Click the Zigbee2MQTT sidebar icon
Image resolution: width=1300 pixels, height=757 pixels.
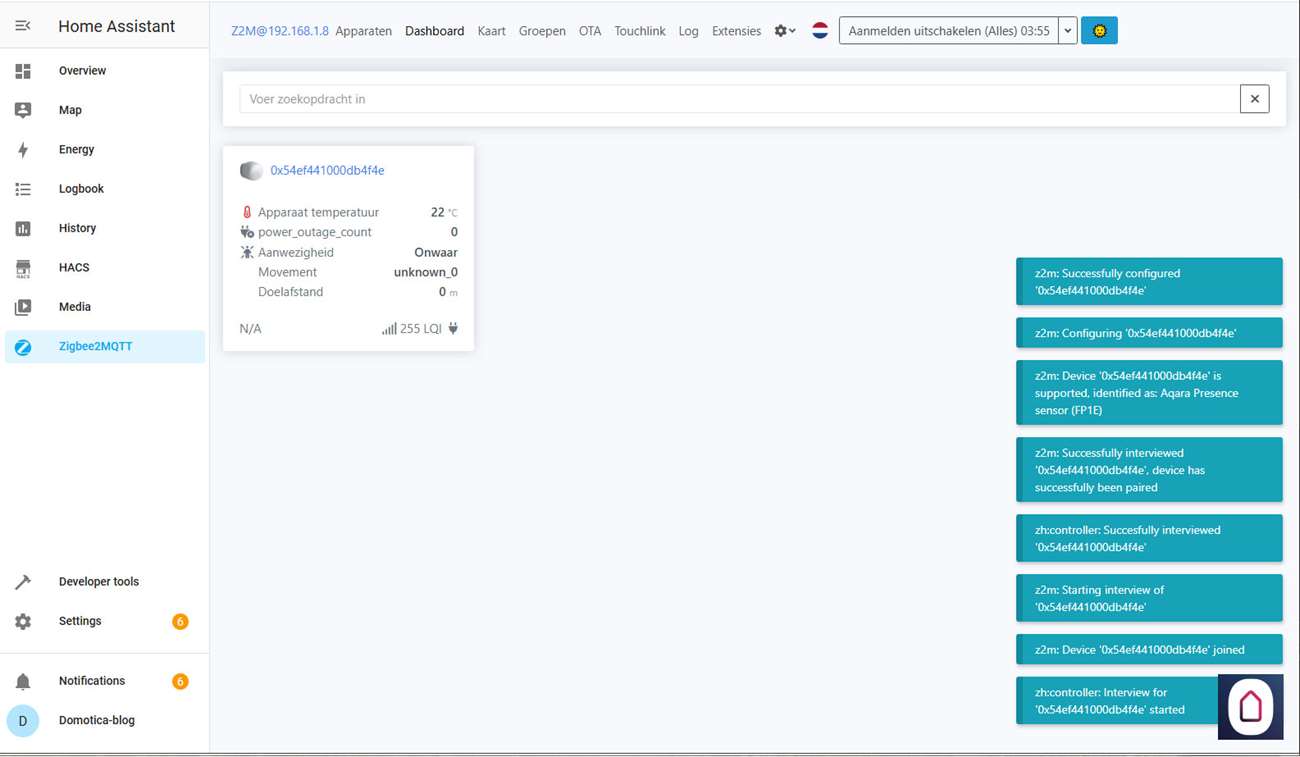(23, 347)
